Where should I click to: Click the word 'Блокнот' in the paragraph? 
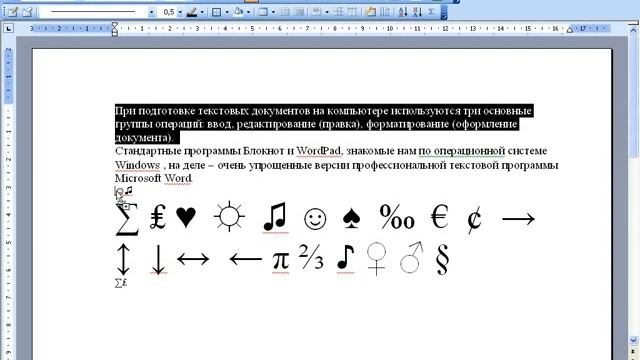[x=263, y=151]
